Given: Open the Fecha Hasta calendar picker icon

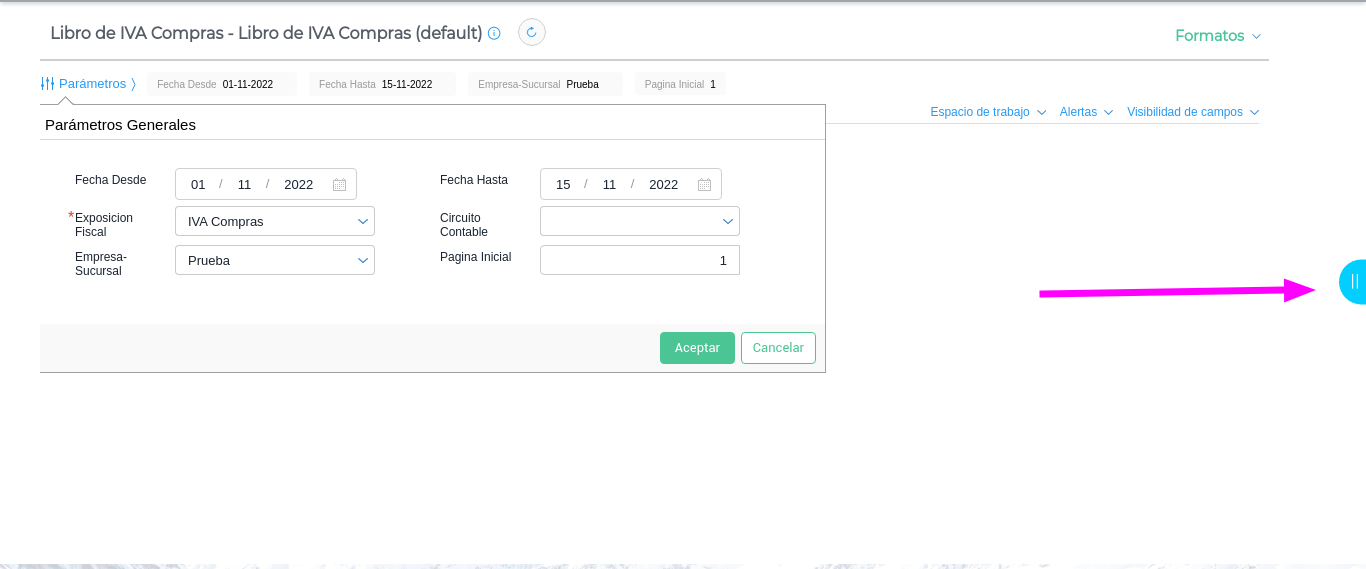Looking at the screenshot, I should (x=704, y=185).
